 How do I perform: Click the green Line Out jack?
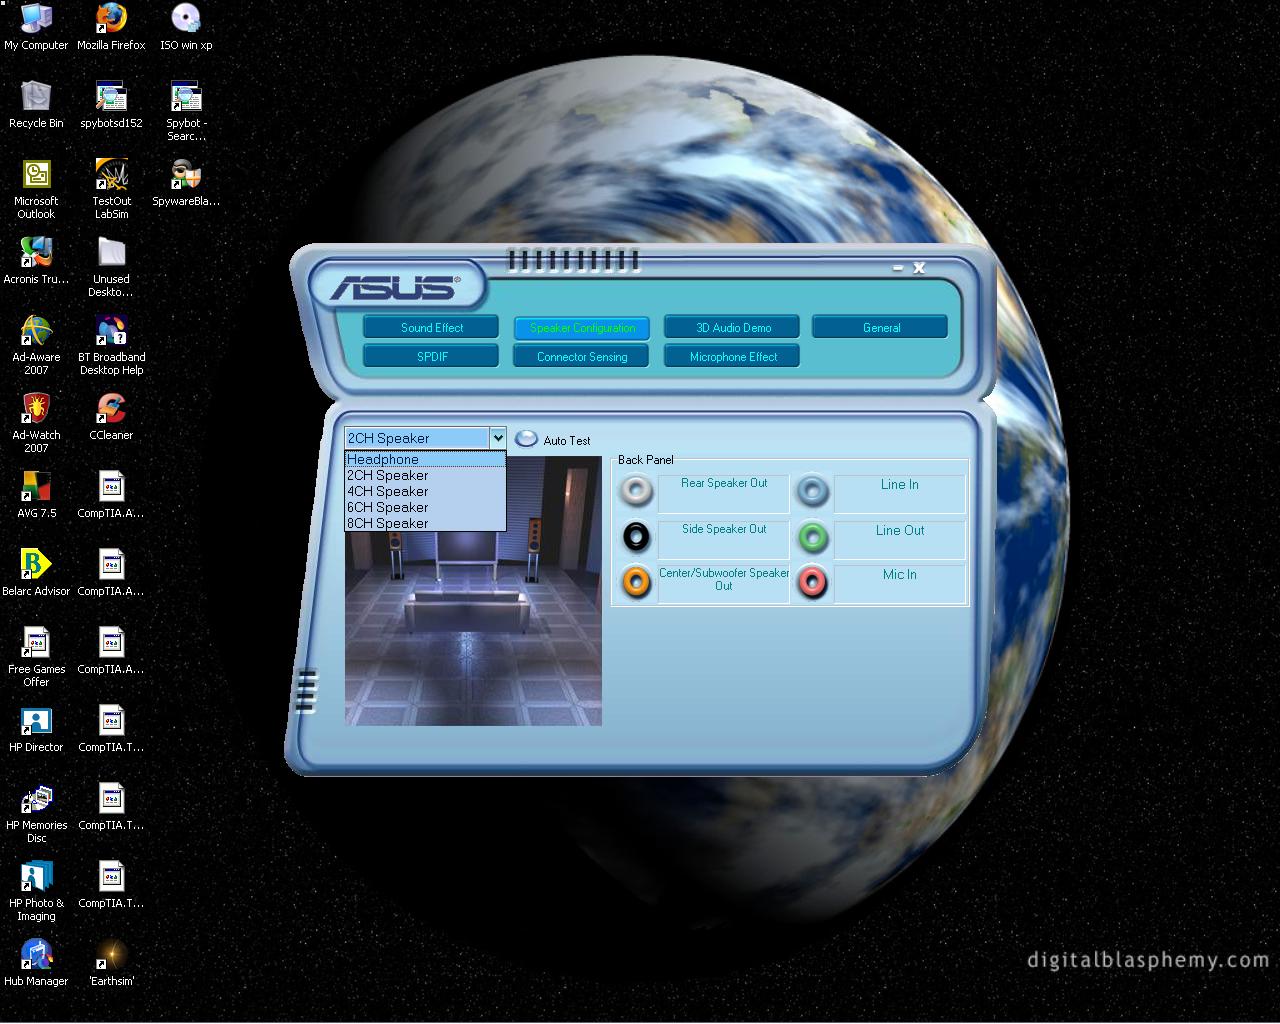(812, 537)
